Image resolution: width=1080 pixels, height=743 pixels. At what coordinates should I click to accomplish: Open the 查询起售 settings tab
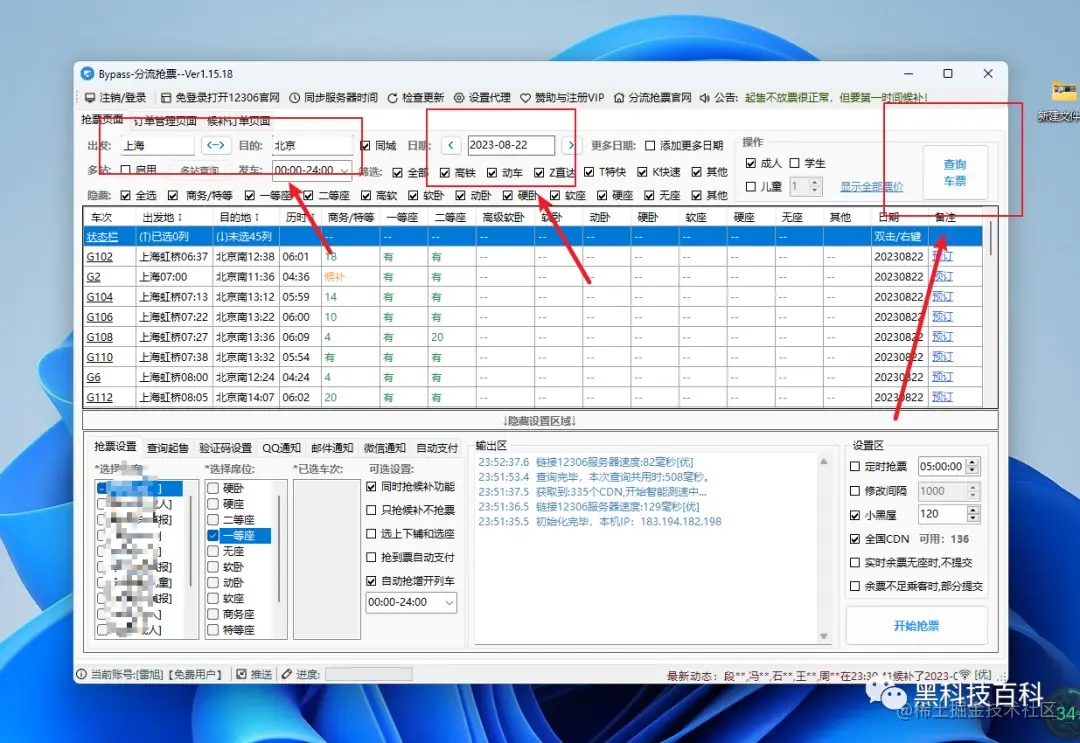(x=167, y=448)
